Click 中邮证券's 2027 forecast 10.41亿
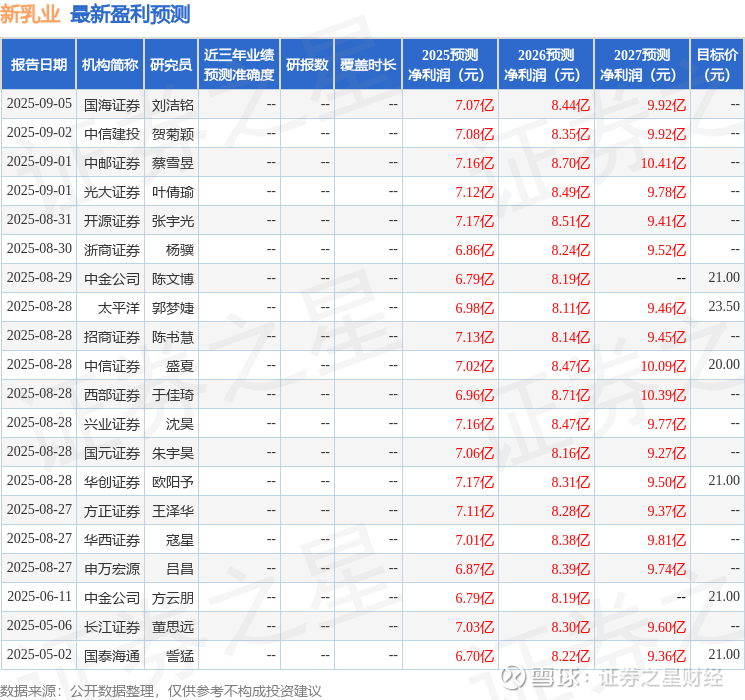This screenshot has height=700, width=745. coord(663,163)
